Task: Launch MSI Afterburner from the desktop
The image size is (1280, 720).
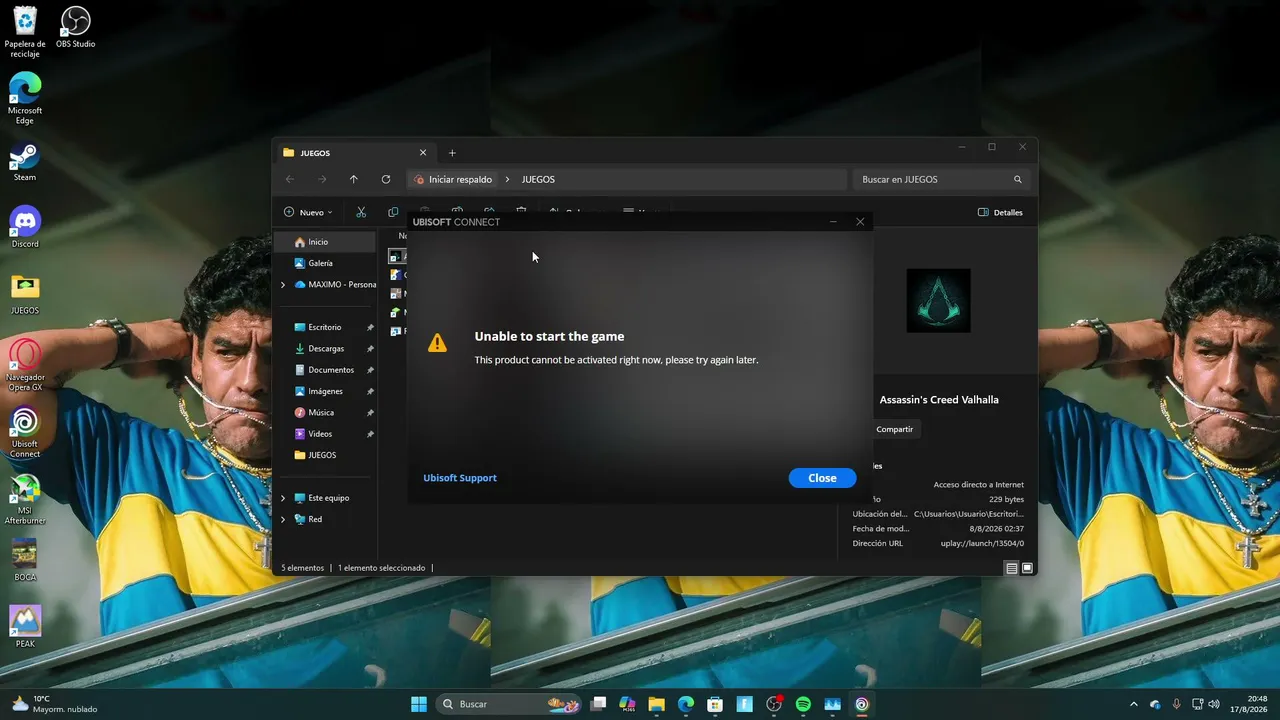Action: coord(25,499)
